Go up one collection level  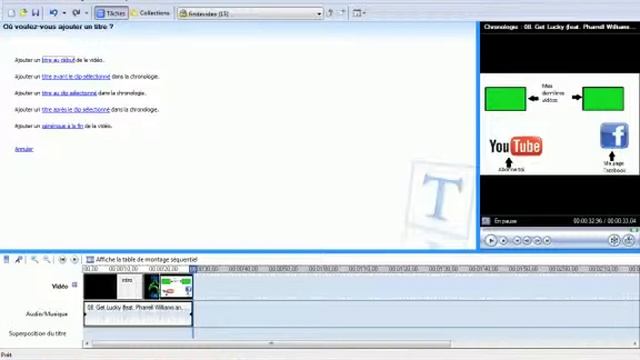330,13
